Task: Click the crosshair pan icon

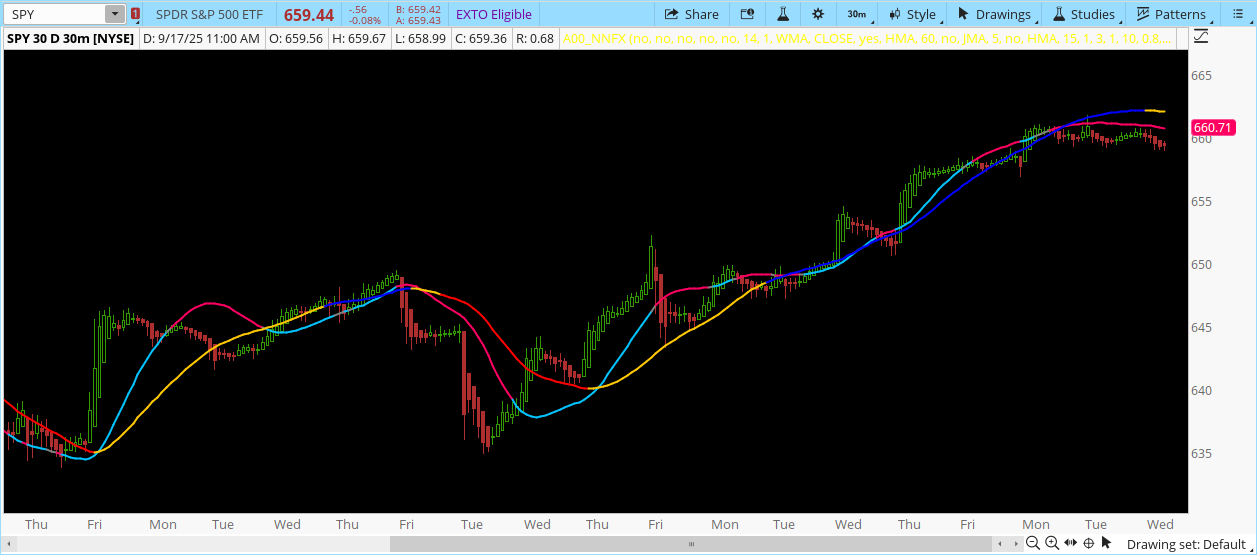Action: [1089, 543]
